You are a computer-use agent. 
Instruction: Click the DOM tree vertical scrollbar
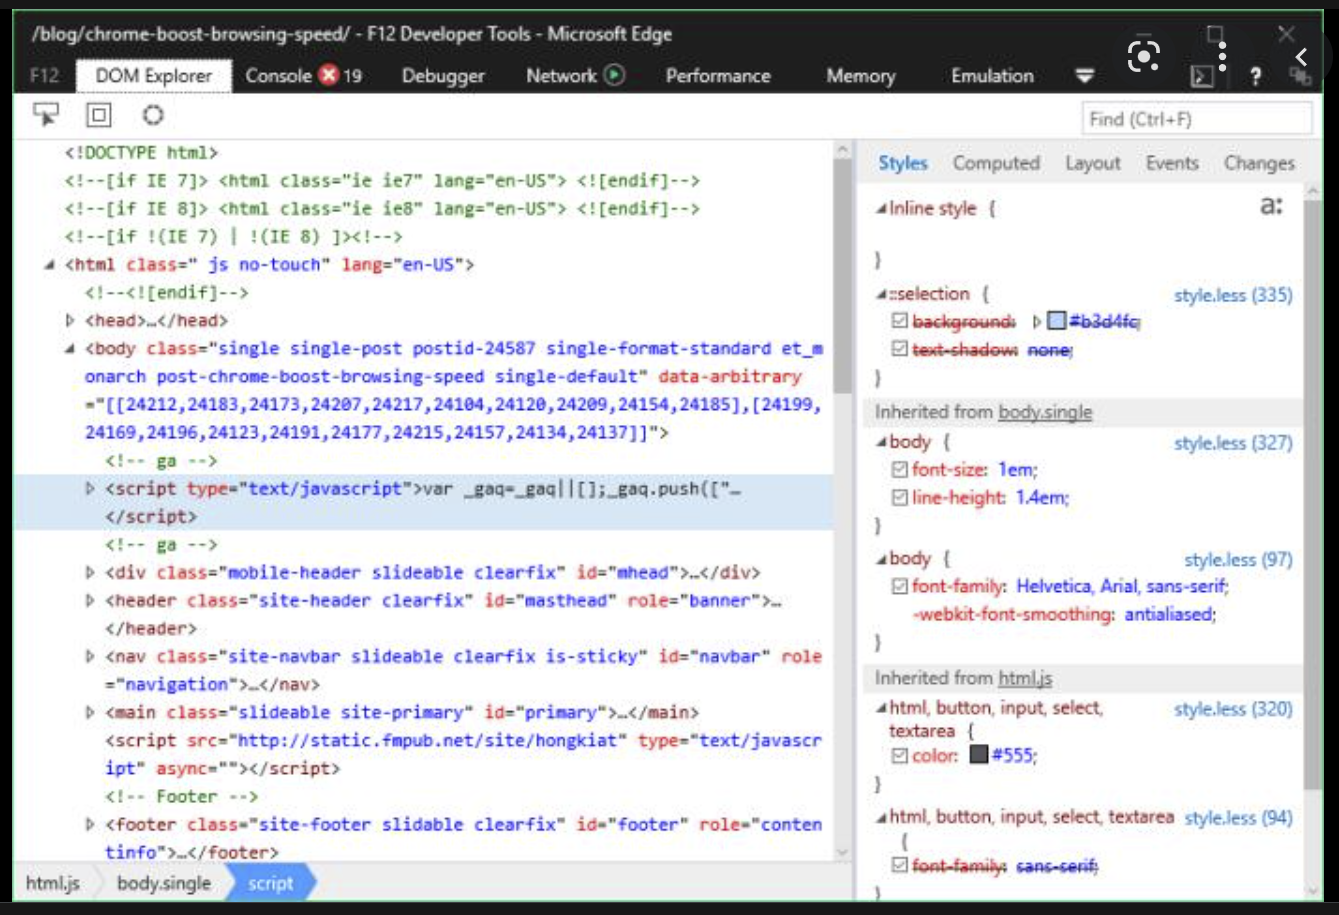tap(842, 500)
